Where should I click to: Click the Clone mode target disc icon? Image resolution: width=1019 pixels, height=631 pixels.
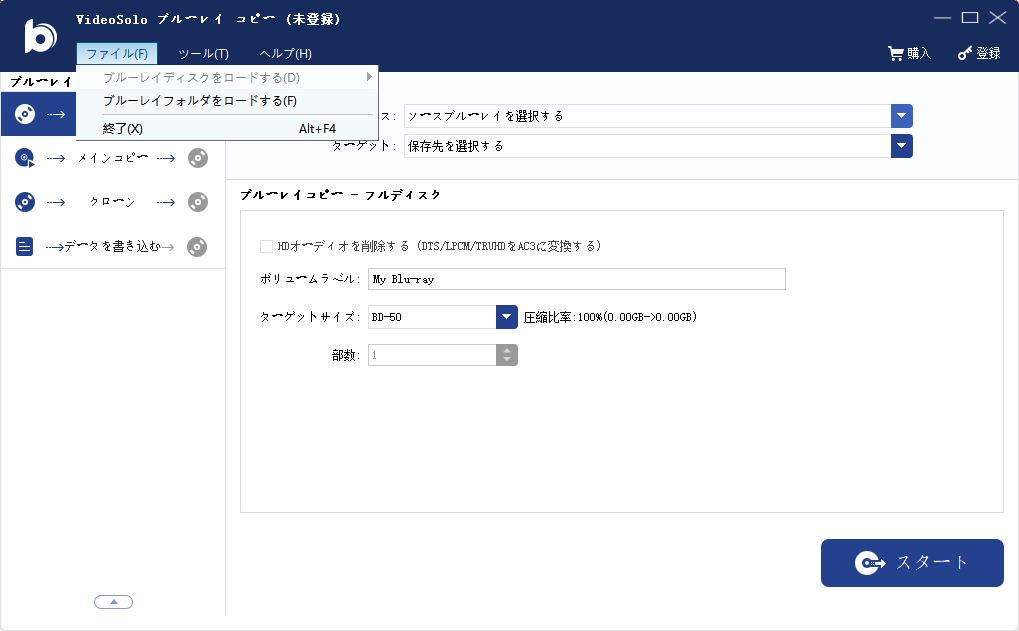point(198,202)
